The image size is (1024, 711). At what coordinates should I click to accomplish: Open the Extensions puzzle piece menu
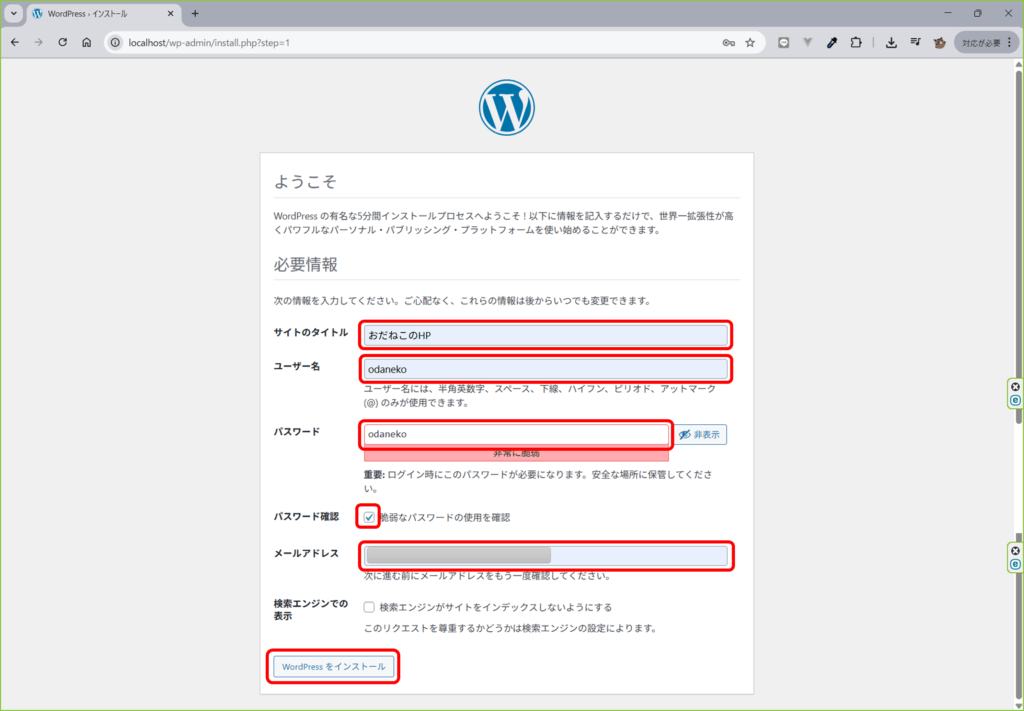click(x=855, y=43)
